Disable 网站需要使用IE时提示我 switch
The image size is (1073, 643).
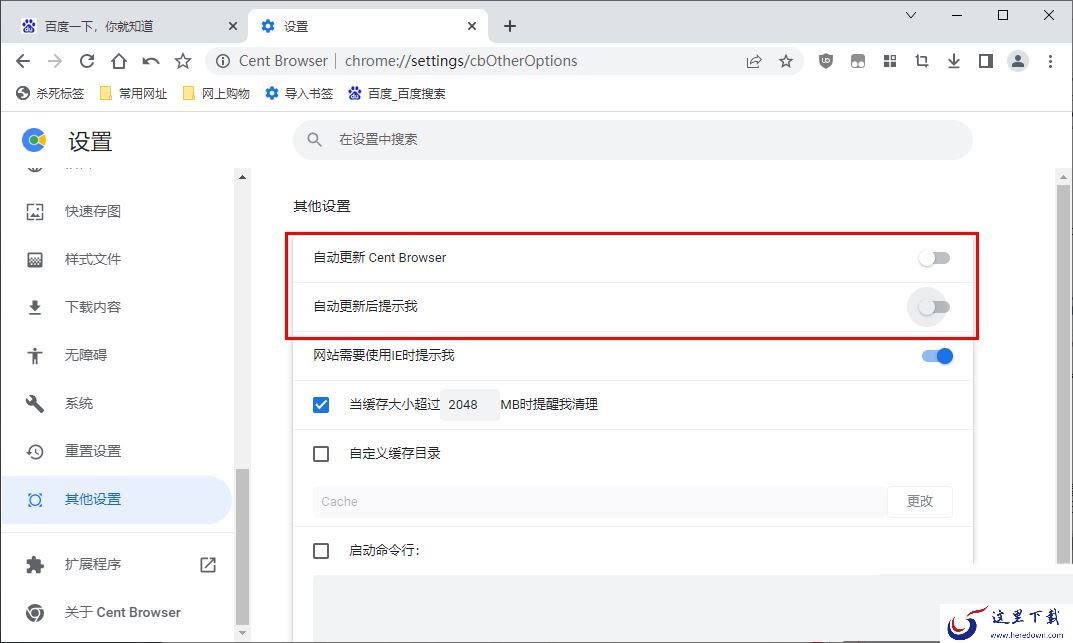click(x=938, y=356)
